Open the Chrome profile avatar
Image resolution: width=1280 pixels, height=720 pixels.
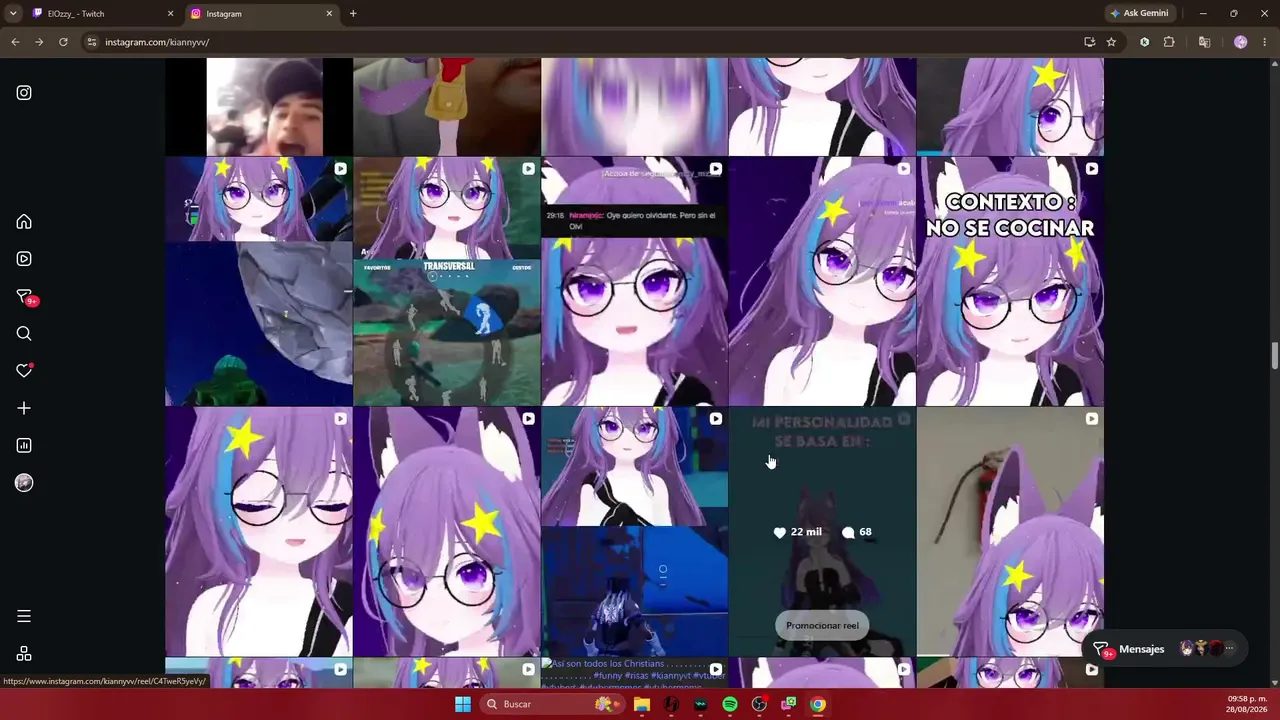pos(1241,42)
